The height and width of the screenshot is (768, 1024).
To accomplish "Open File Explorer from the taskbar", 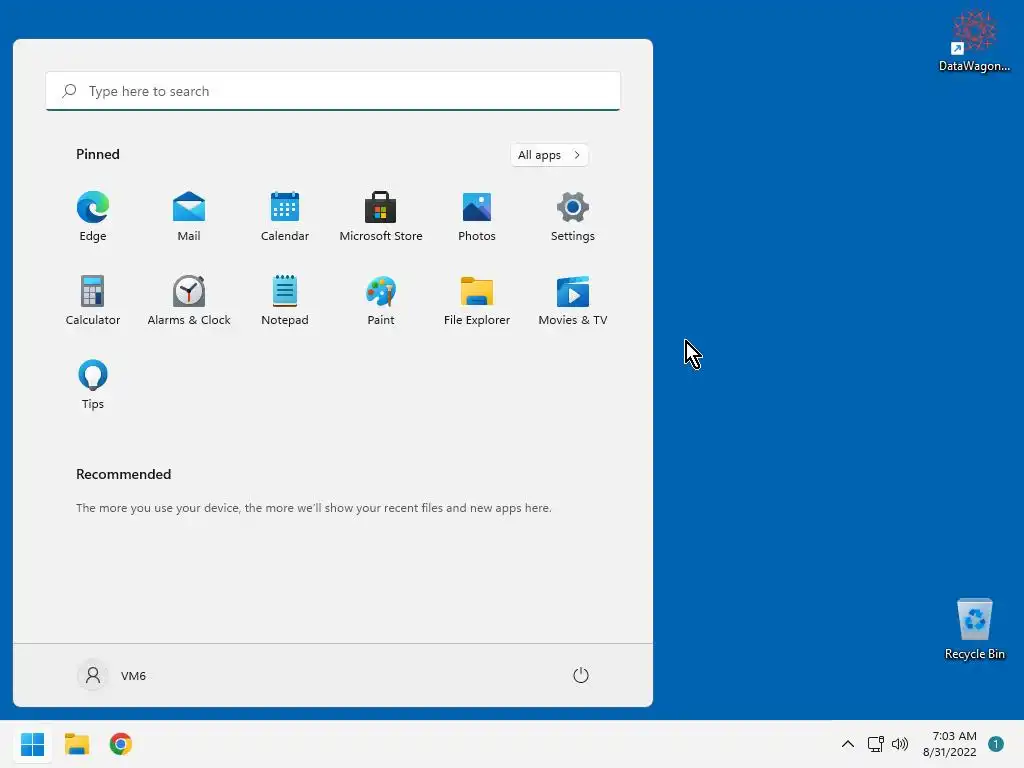I will click(x=77, y=744).
